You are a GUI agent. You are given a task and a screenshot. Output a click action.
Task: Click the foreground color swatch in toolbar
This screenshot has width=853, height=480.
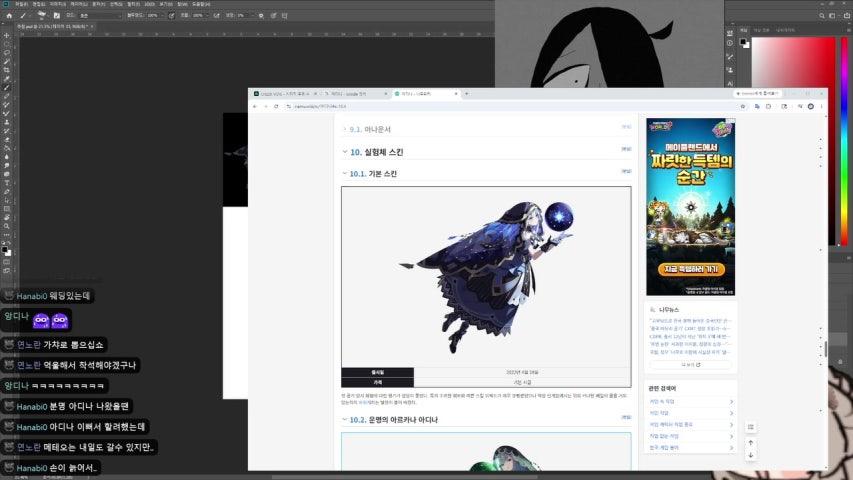pos(5,250)
